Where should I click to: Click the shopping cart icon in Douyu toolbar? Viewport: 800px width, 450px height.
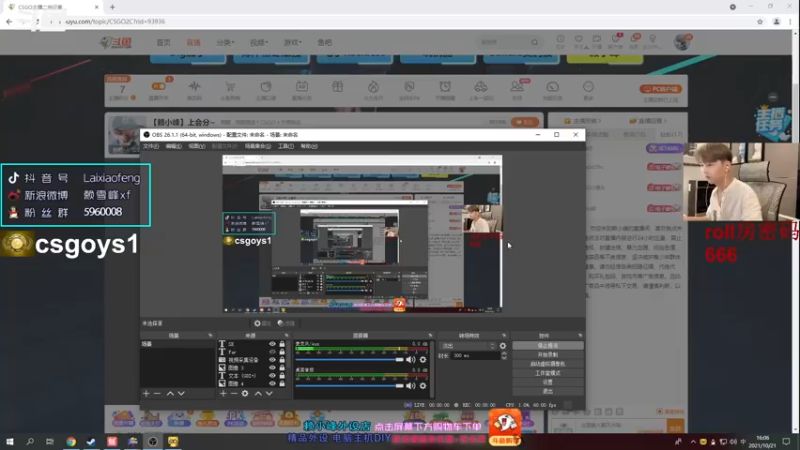pyautogui.click(x=230, y=87)
